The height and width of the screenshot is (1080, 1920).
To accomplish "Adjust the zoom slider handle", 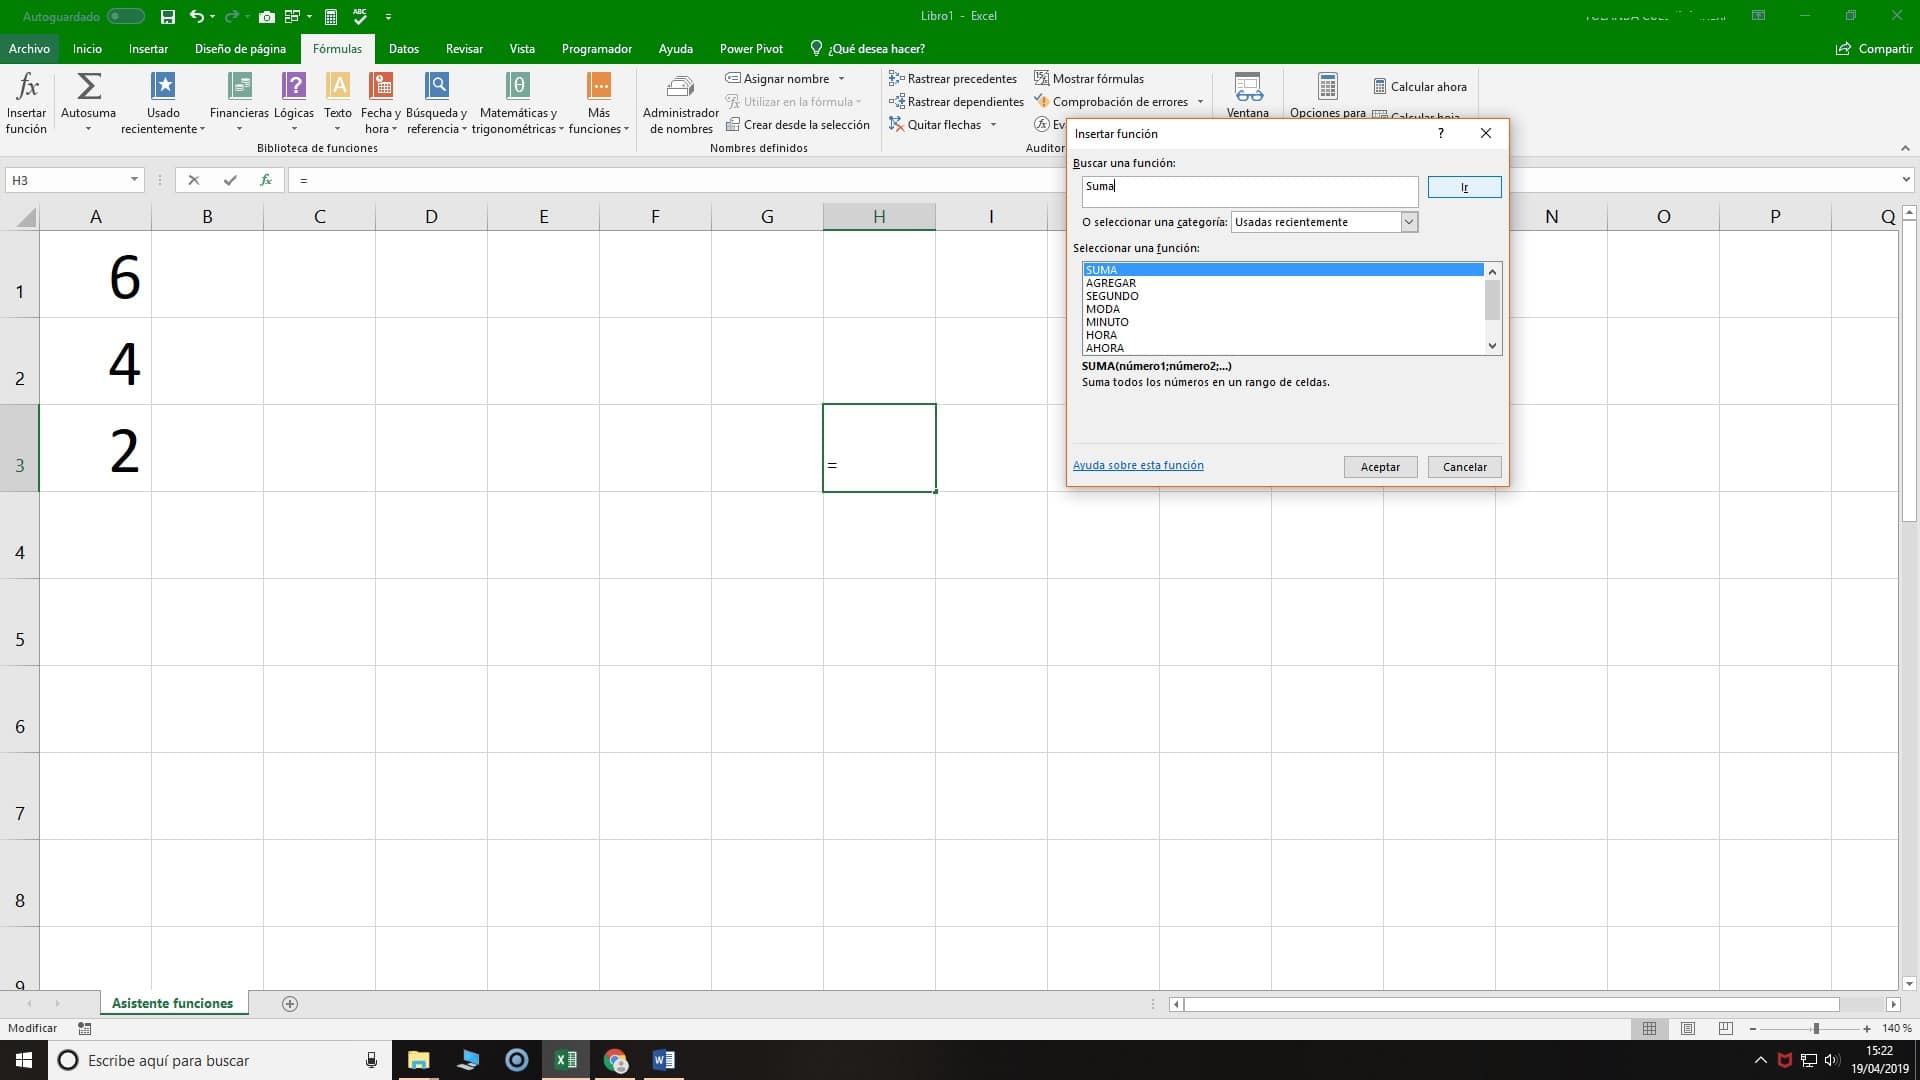I will [x=1816, y=1028].
